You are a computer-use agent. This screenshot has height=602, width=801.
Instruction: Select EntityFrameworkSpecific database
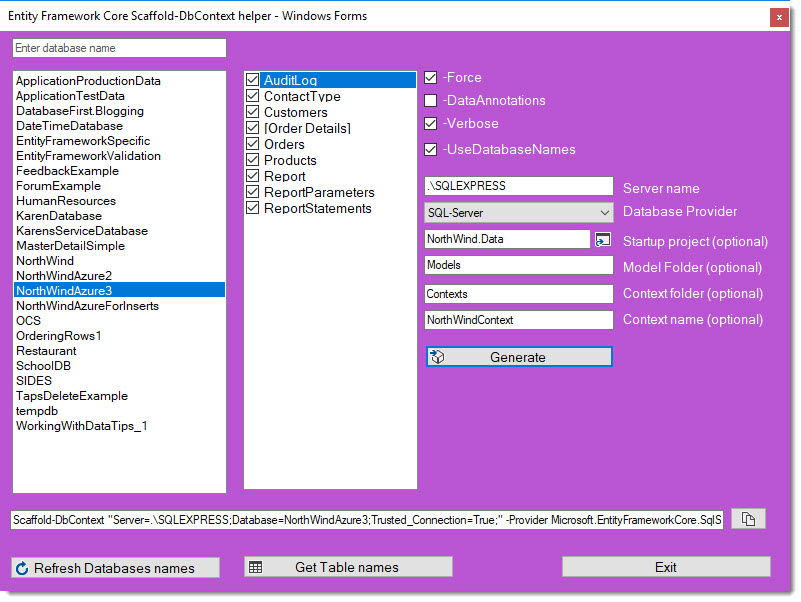coord(119,141)
